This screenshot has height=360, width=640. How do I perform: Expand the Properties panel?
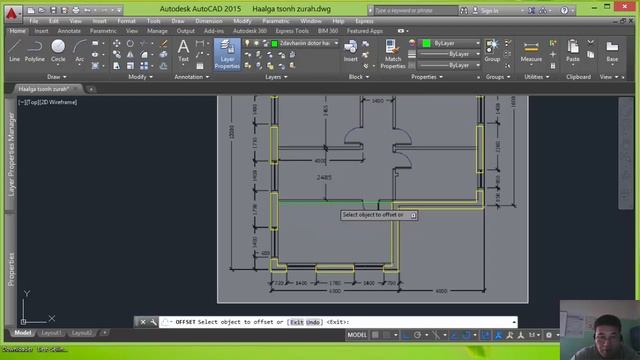[427, 77]
